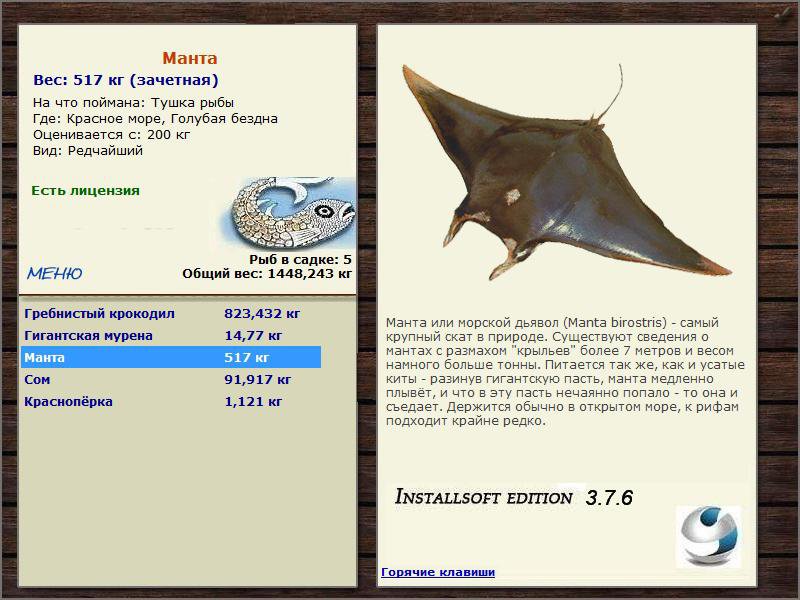Click the Оценивается с: 200 кг line

(111, 135)
